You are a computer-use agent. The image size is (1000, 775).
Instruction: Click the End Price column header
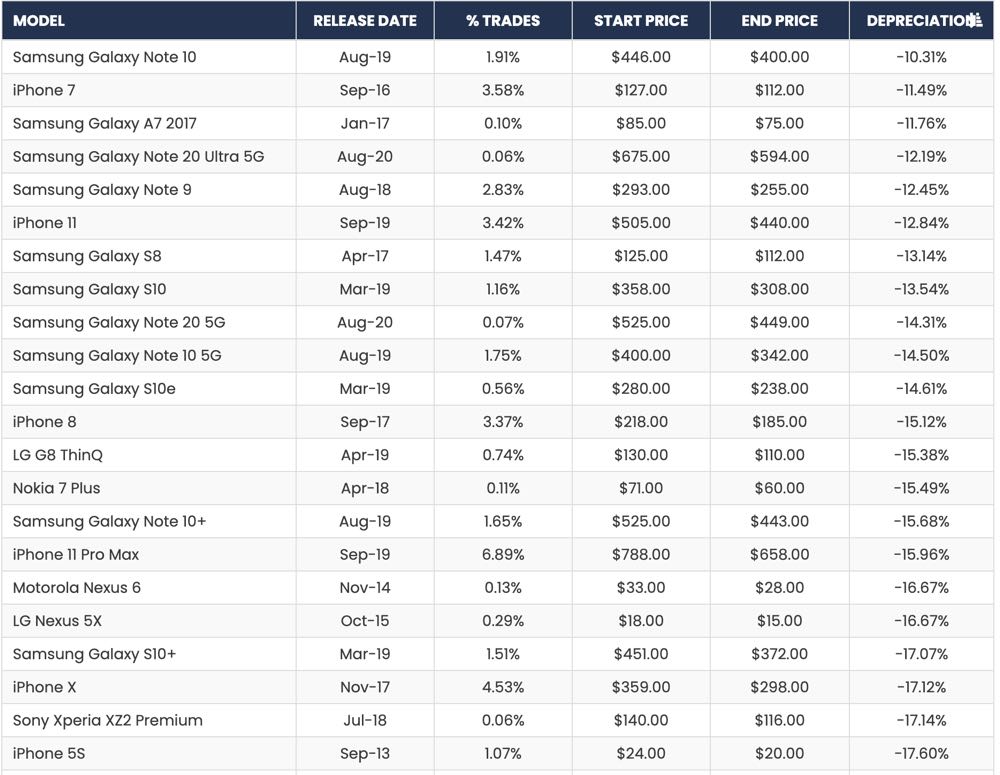click(x=779, y=21)
